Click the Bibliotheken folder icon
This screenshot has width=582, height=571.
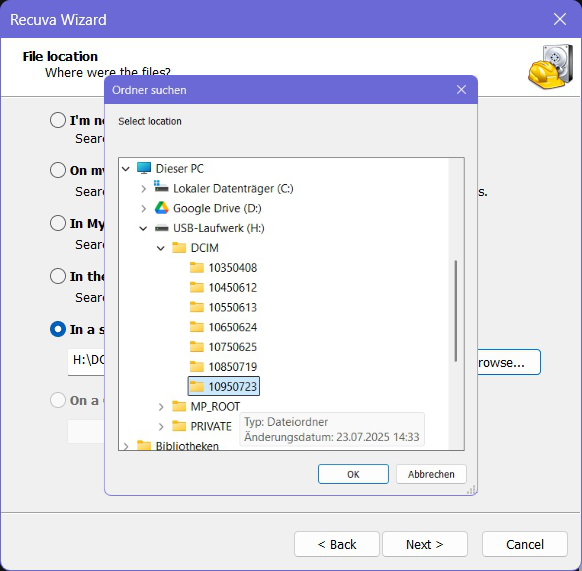tap(144, 445)
